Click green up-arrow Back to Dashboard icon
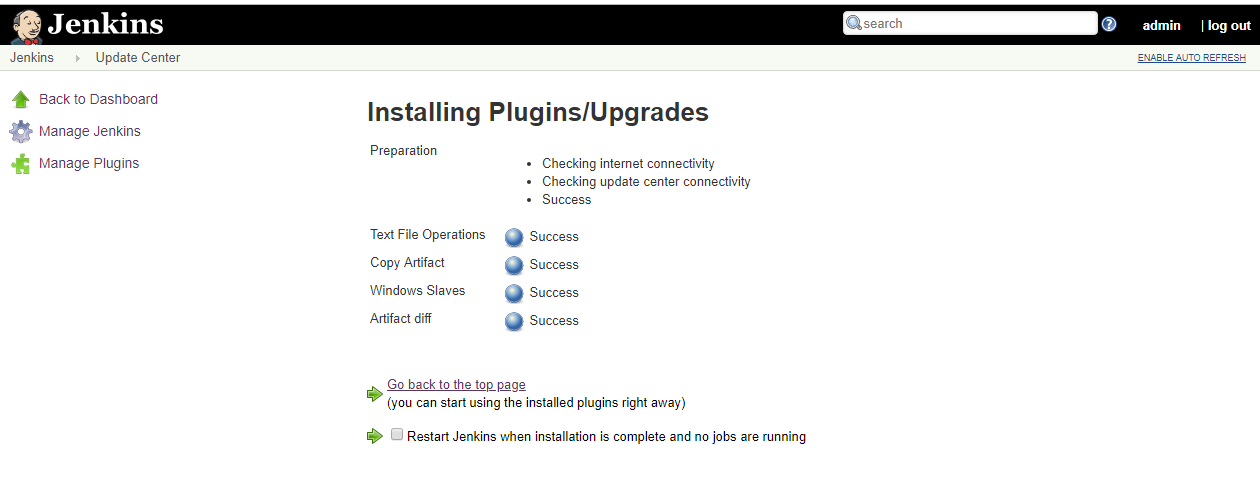This screenshot has width=1260, height=485. [20, 99]
